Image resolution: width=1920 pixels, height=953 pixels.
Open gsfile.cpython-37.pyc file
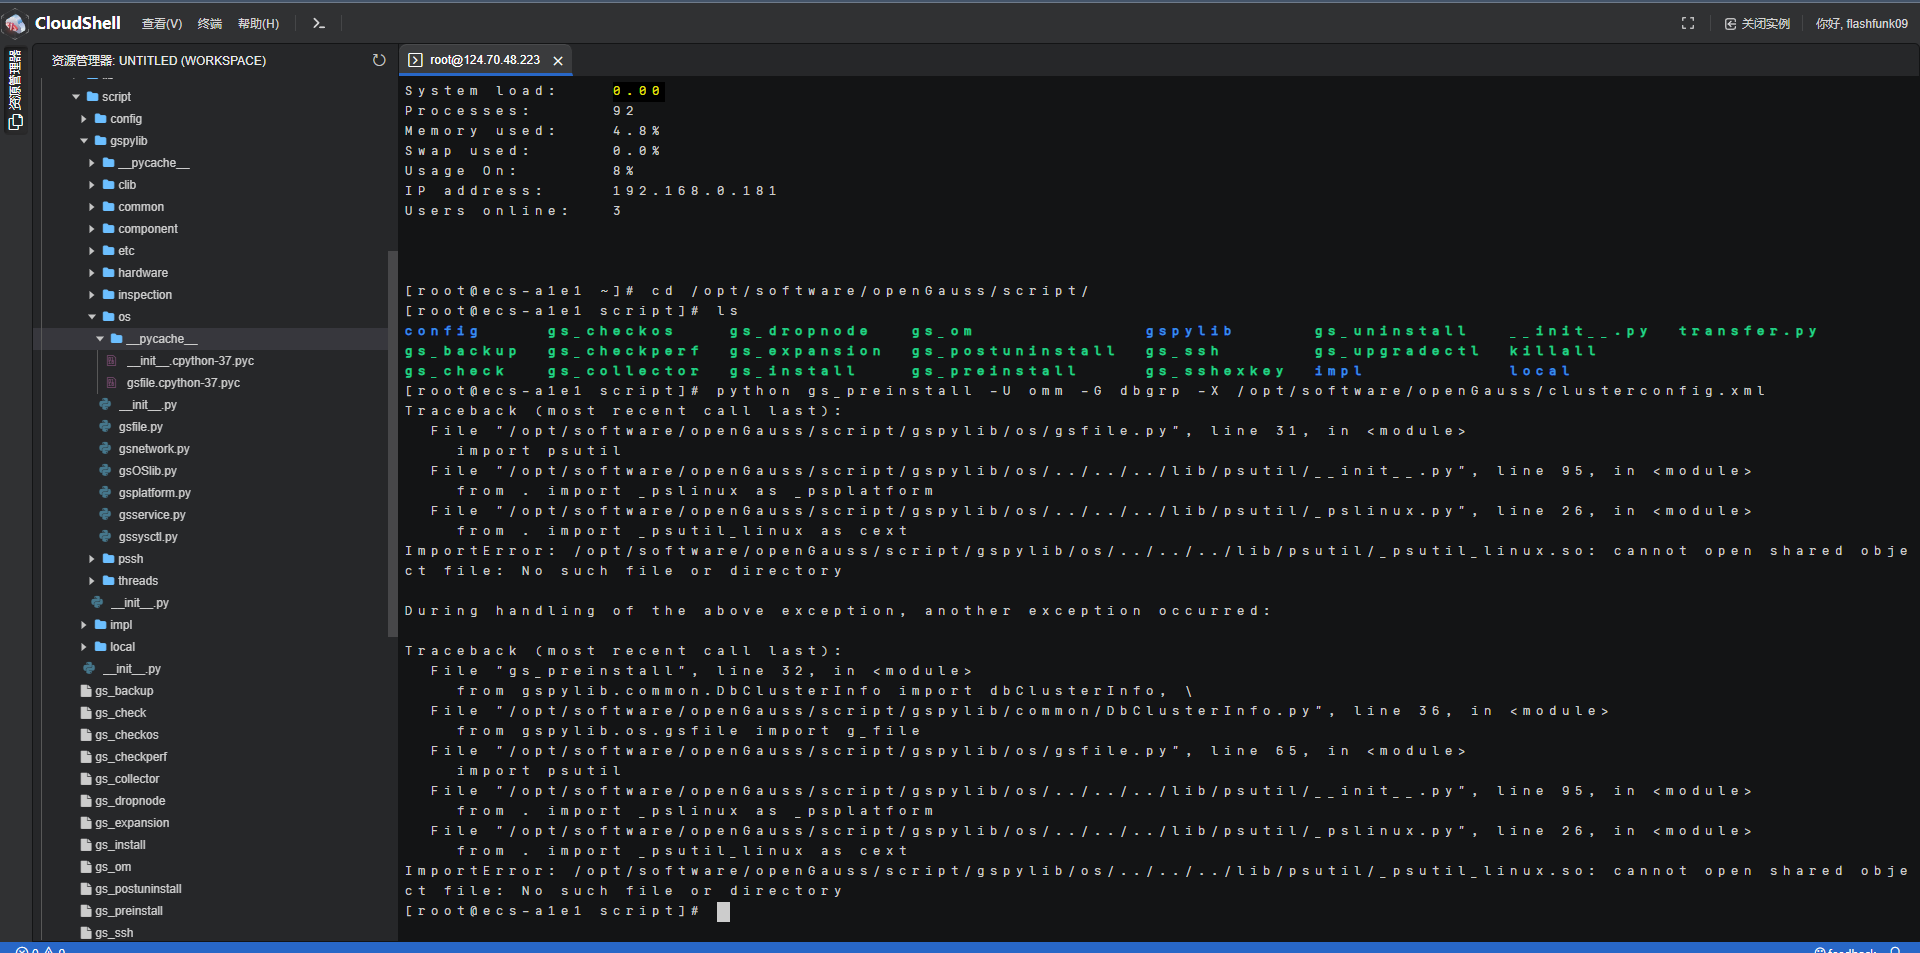183,383
